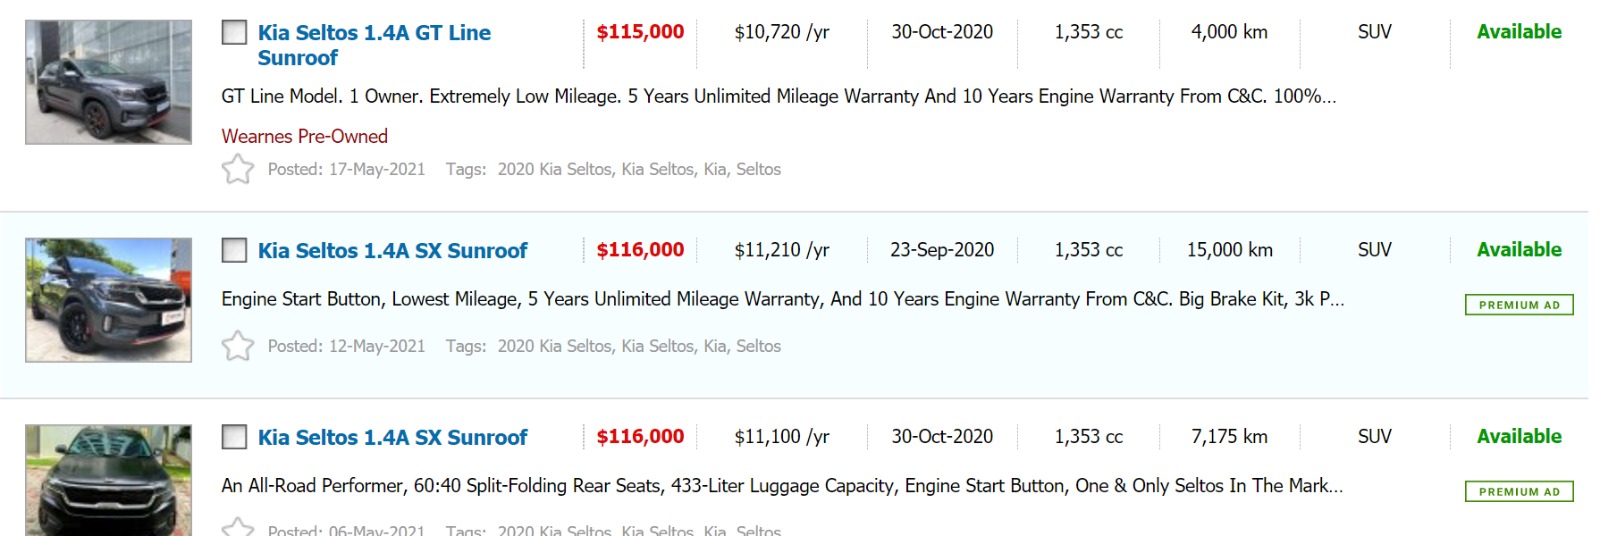Viewport: 1600px width, 536px height.
Task: Visit the Wearnes Pre-Owned dealer page
Action: [304, 136]
